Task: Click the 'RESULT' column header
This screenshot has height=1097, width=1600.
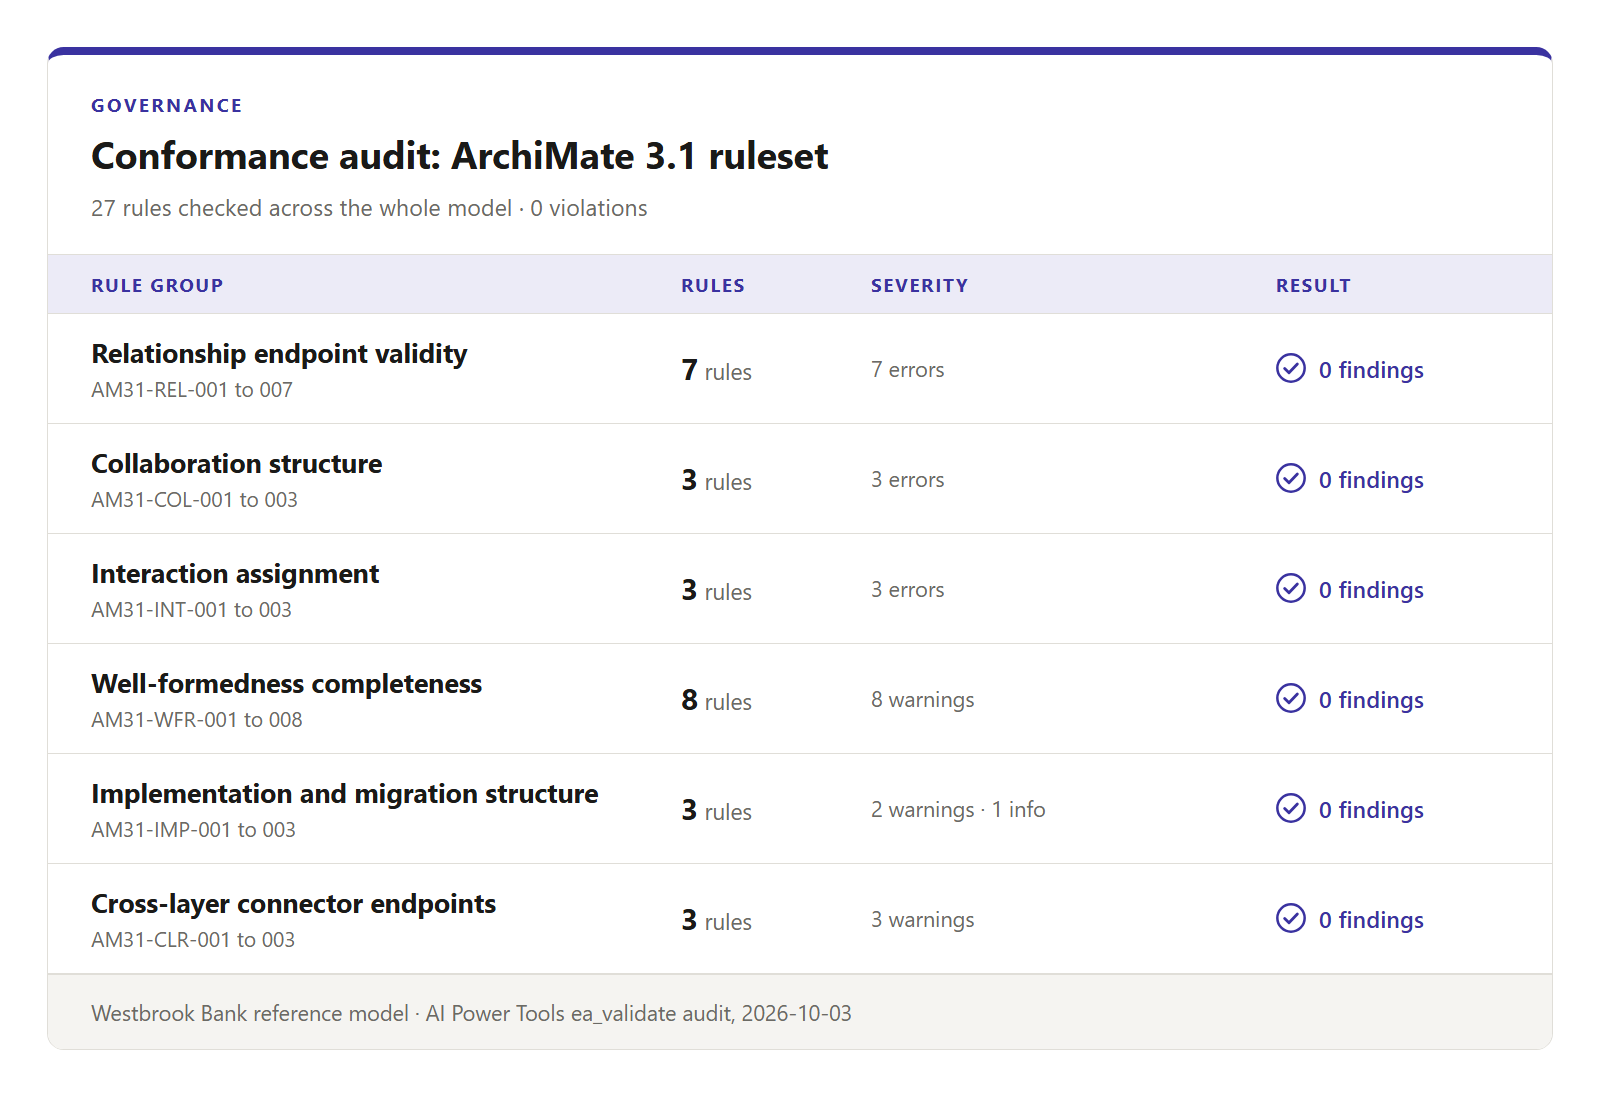Action: pyautogui.click(x=1313, y=286)
